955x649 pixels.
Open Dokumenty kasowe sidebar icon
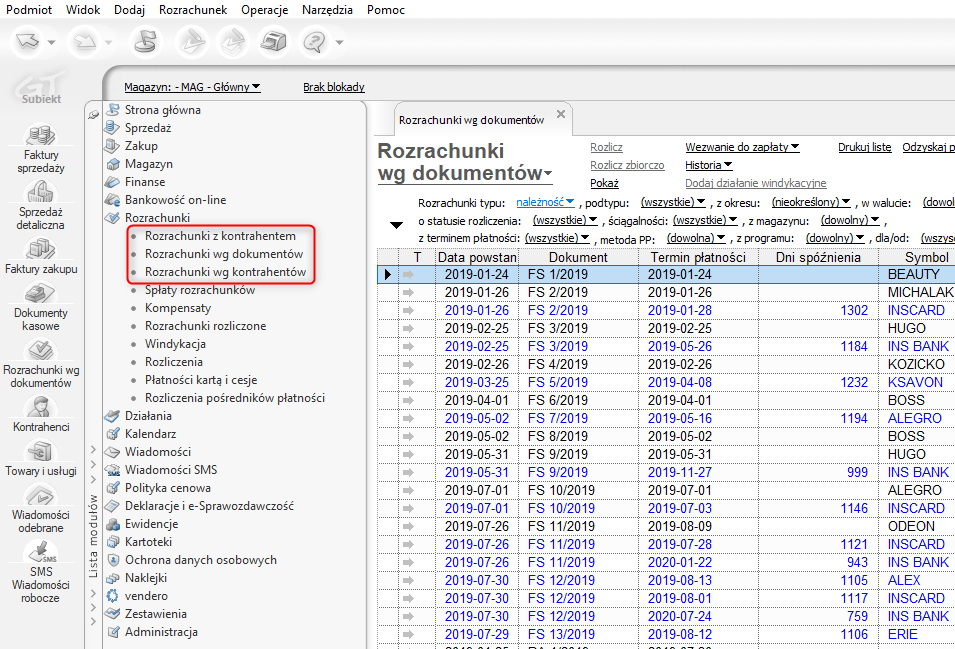40,294
